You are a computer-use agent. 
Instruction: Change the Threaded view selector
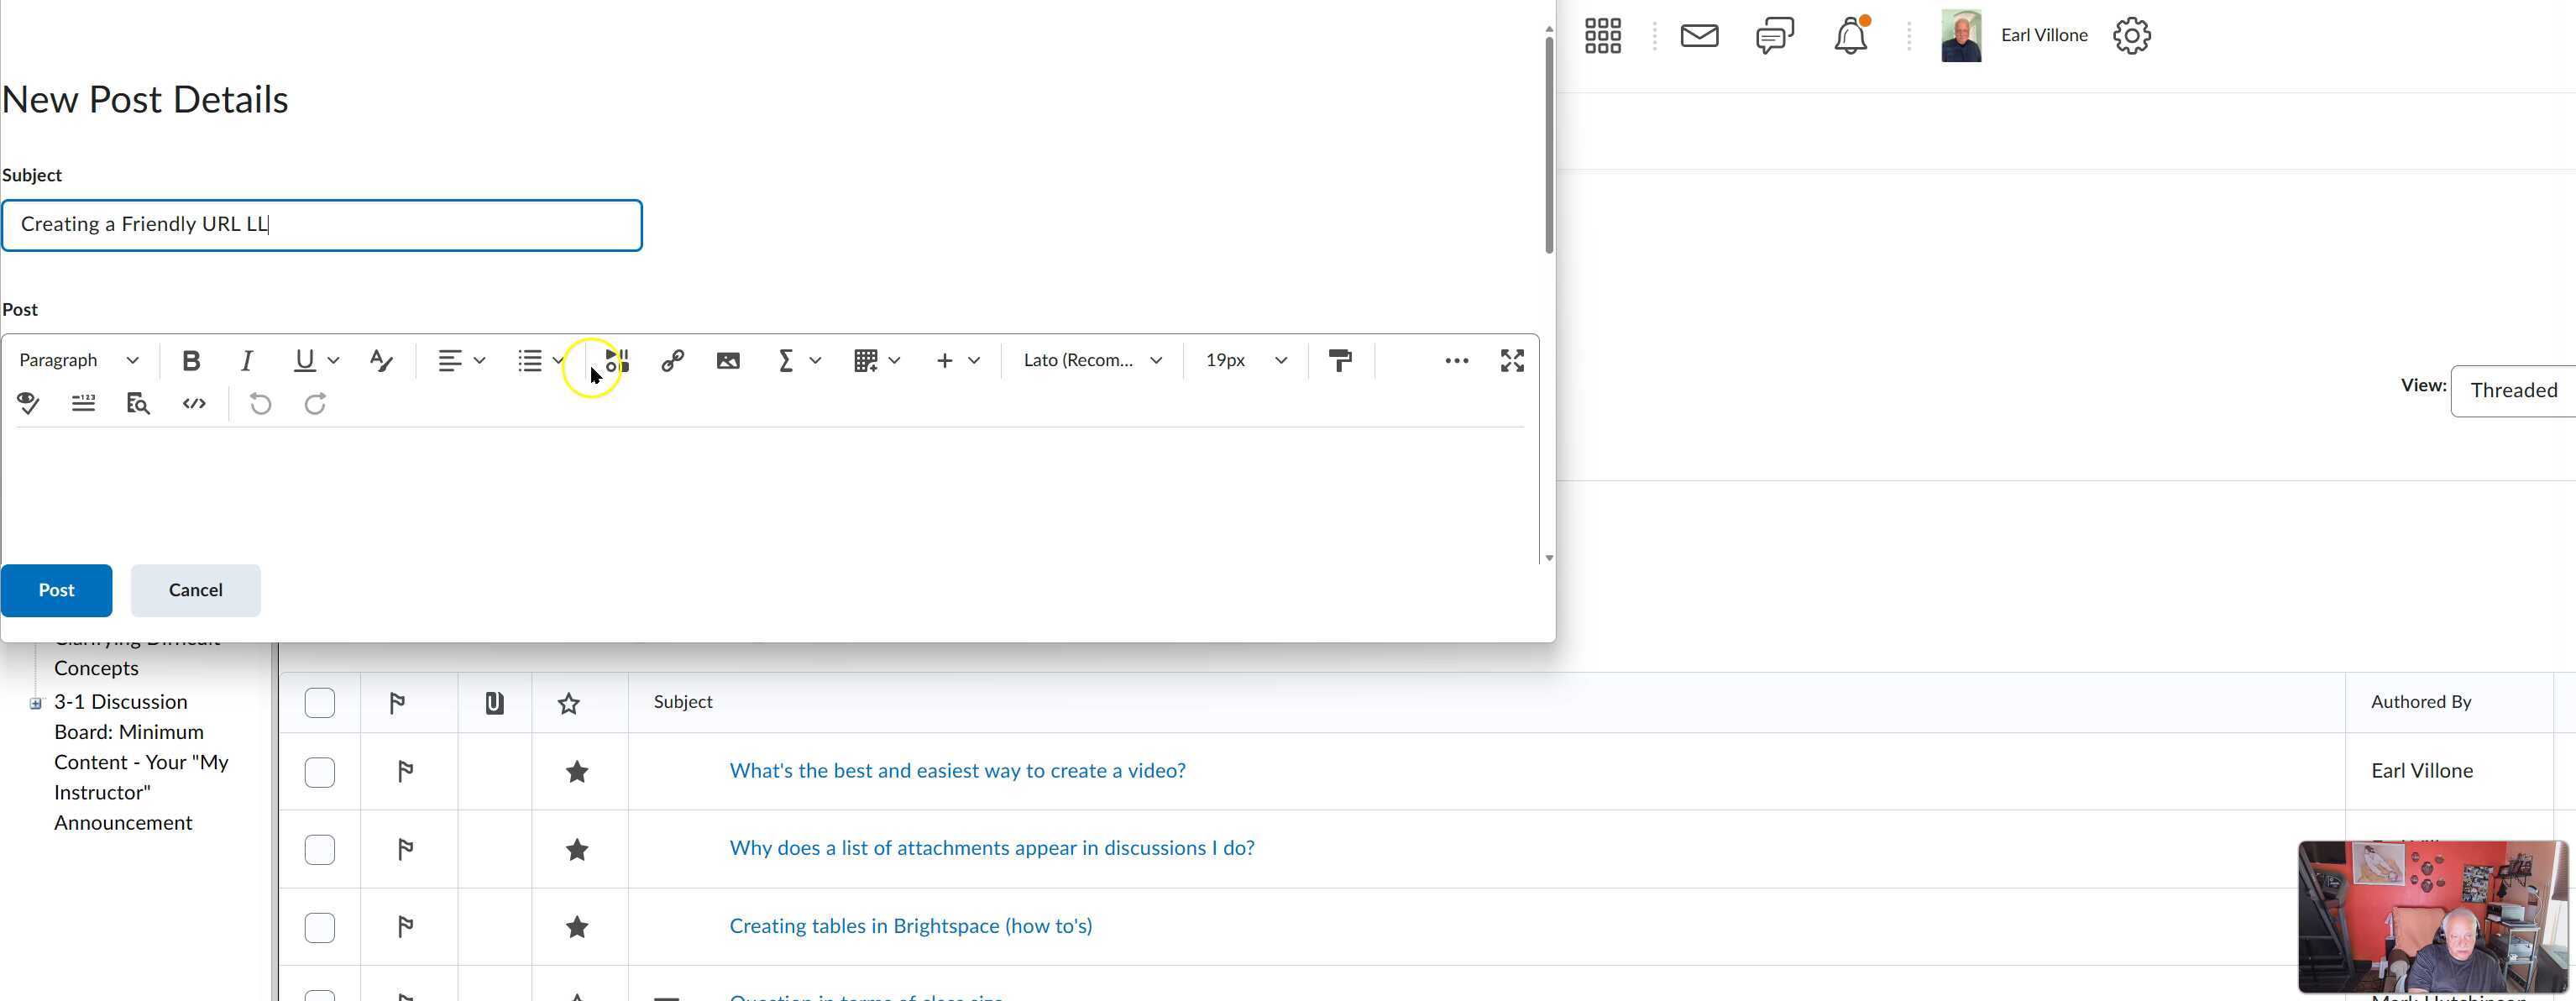[x=2513, y=390]
